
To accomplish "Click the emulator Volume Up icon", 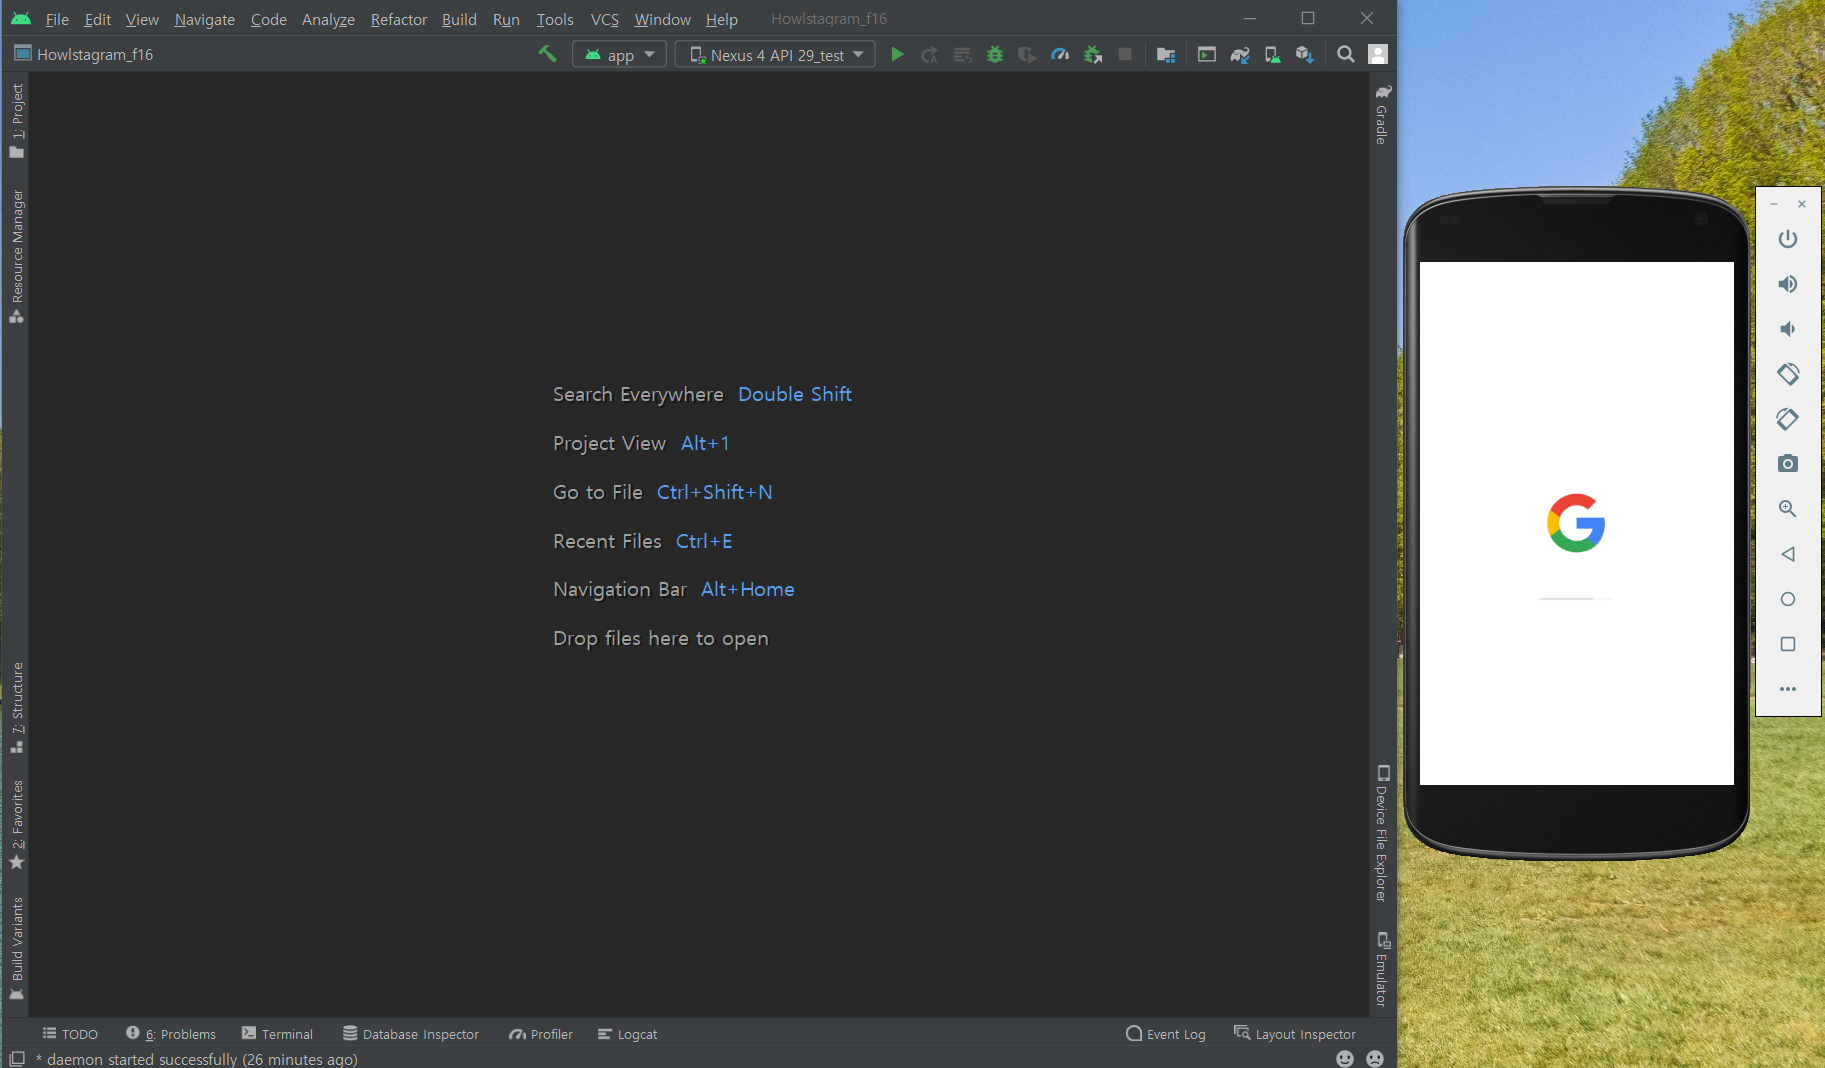I will click(1788, 284).
